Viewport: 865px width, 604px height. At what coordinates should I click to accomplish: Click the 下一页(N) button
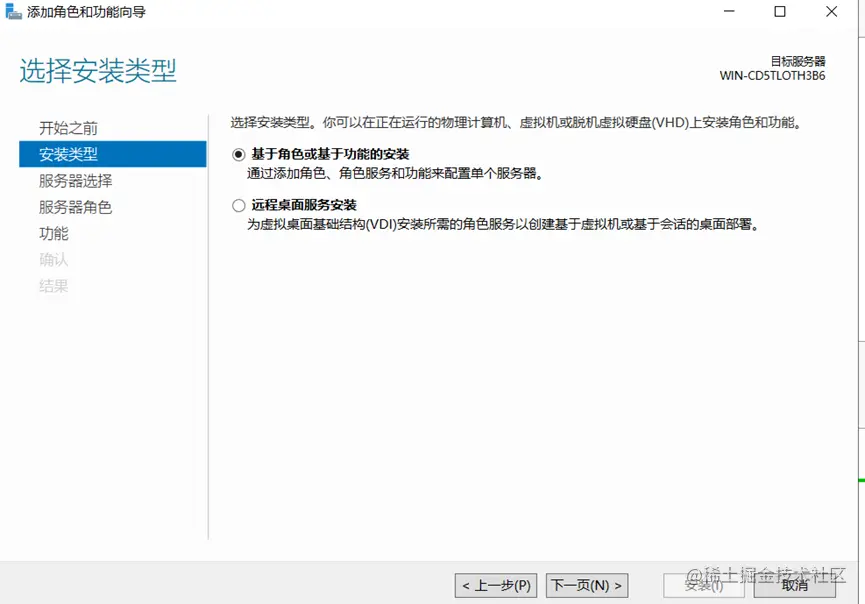pos(587,585)
